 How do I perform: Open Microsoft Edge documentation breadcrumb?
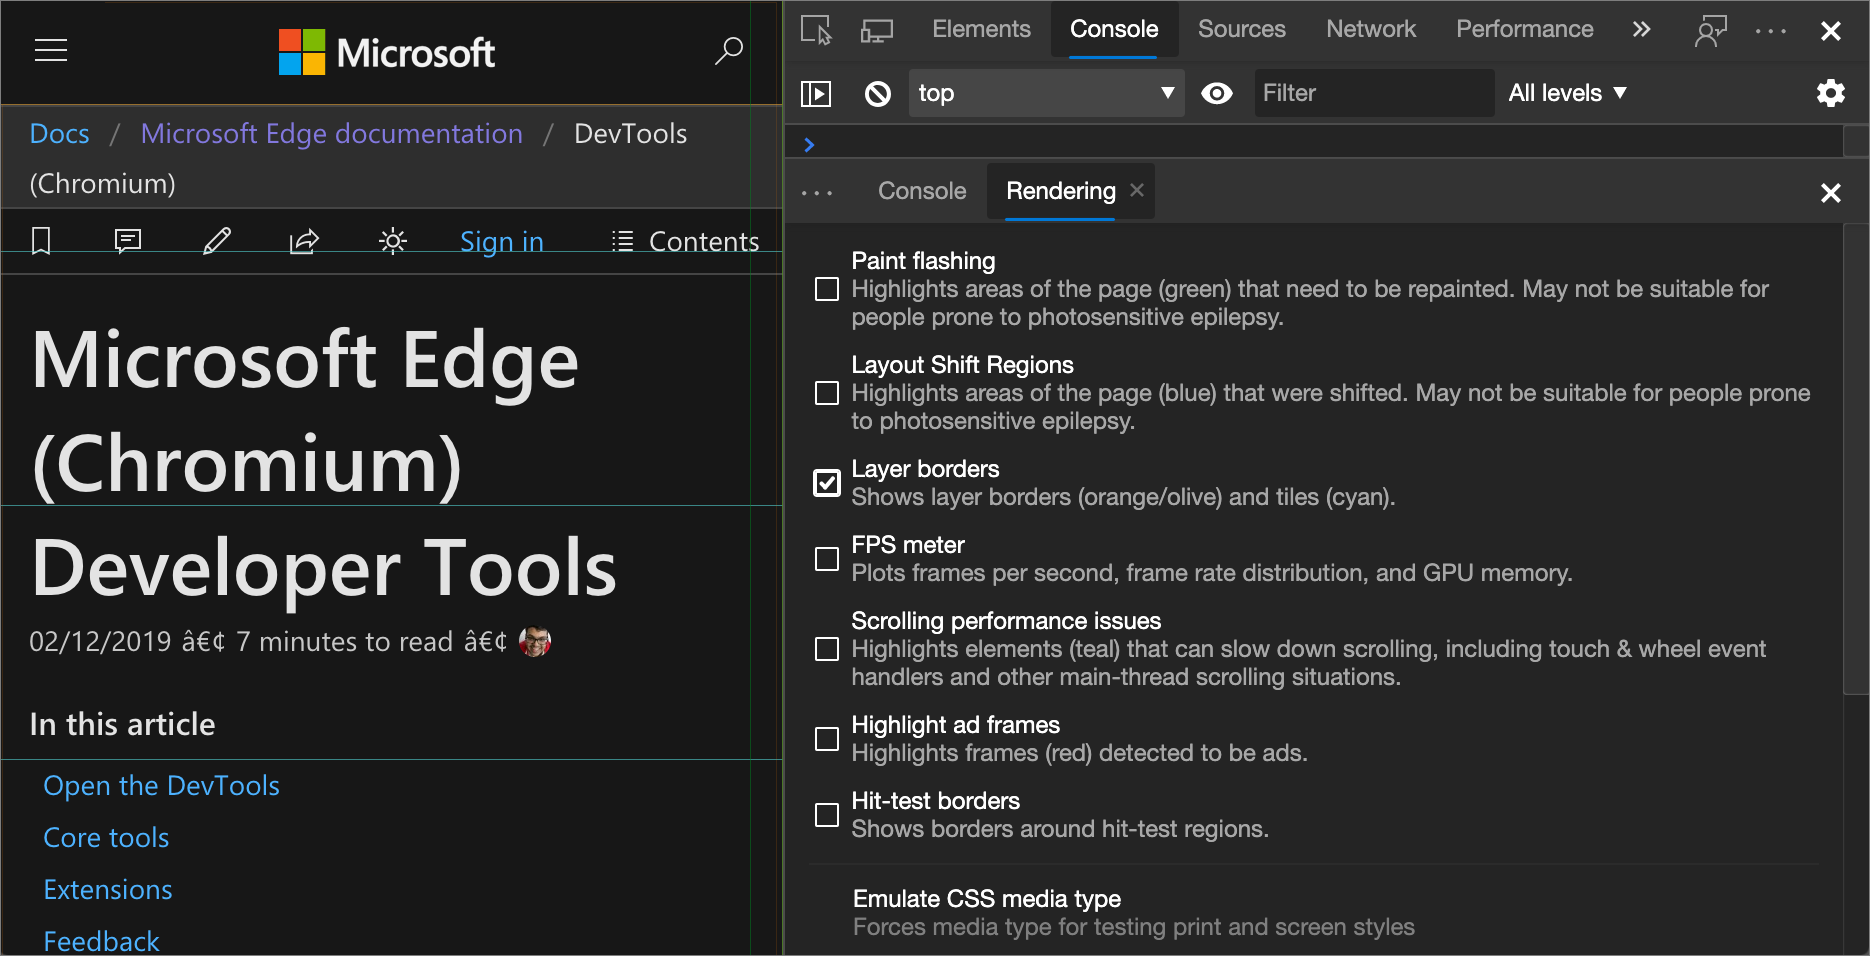pyautogui.click(x=332, y=133)
